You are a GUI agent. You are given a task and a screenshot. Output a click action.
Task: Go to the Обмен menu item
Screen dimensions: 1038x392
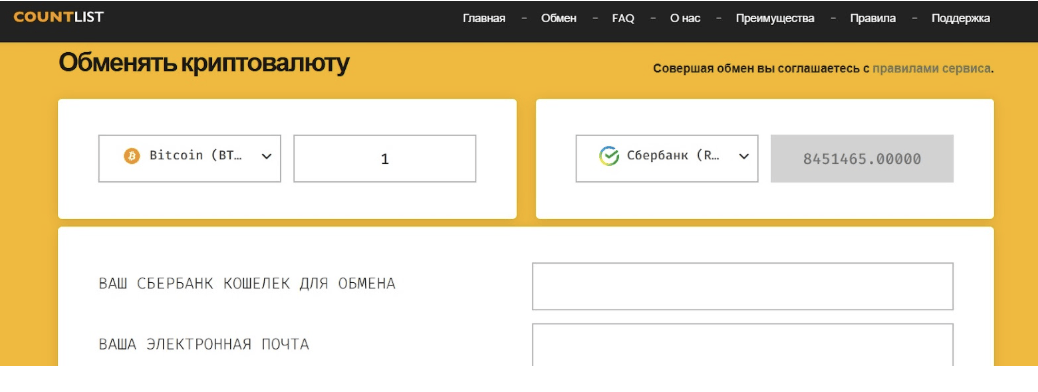tap(559, 19)
